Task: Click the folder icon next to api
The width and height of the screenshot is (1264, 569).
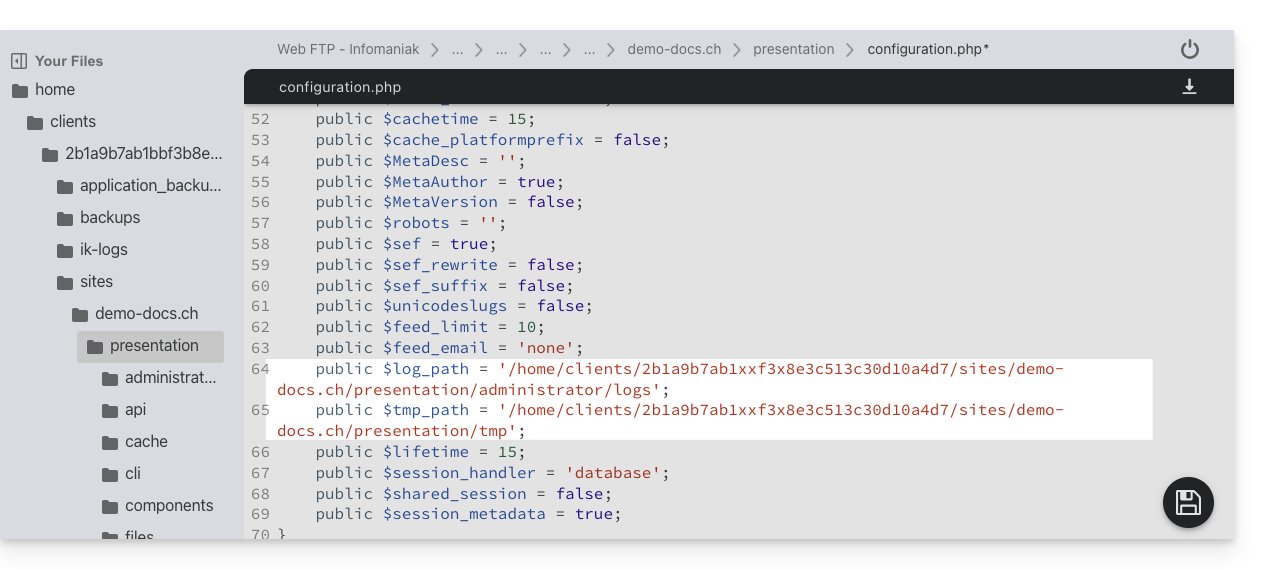Action: point(110,410)
